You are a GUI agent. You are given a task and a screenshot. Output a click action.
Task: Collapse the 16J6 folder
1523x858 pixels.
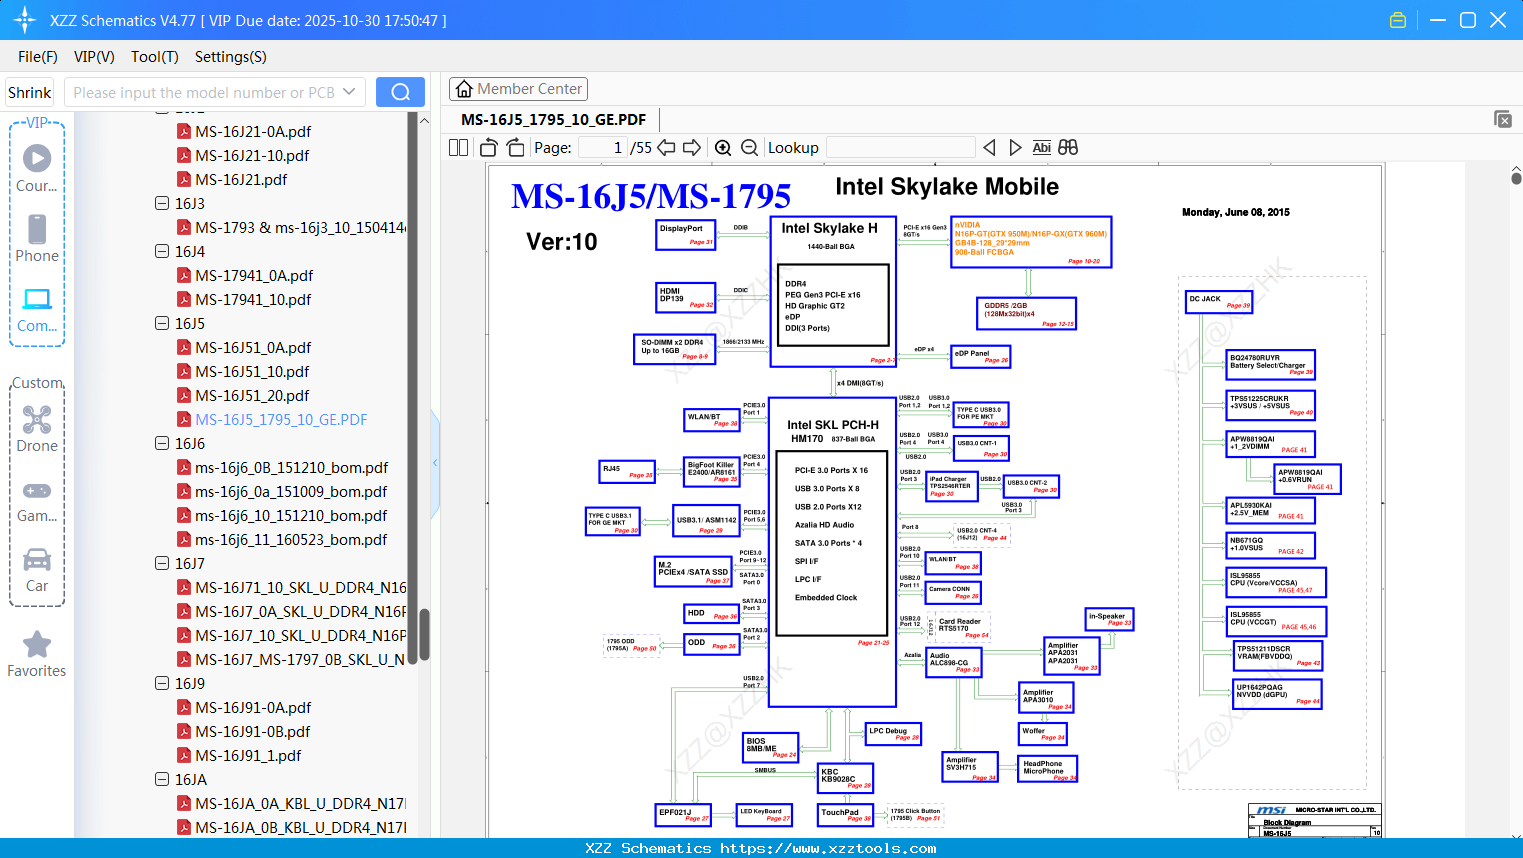click(162, 443)
